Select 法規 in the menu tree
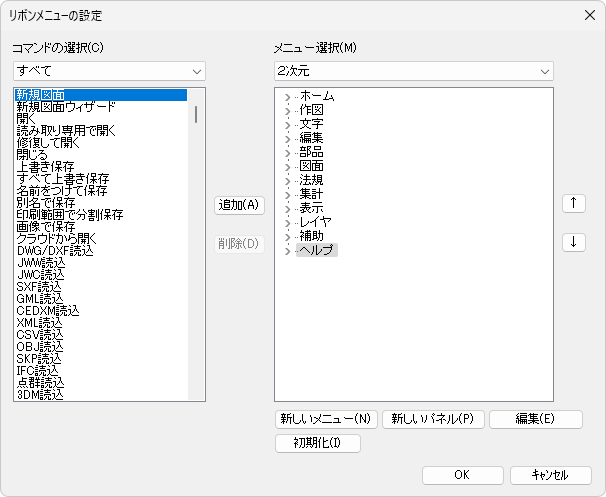This screenshot has height=497, width=606. [312, 180]
